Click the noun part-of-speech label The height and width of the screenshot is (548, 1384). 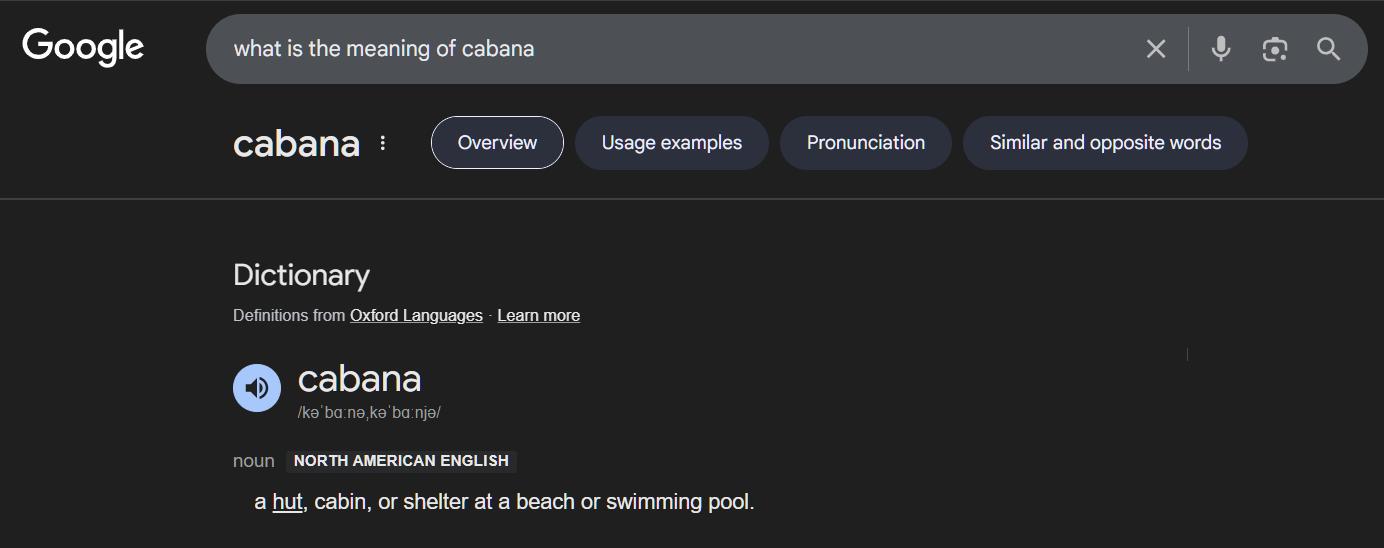[x=253, y=461]
